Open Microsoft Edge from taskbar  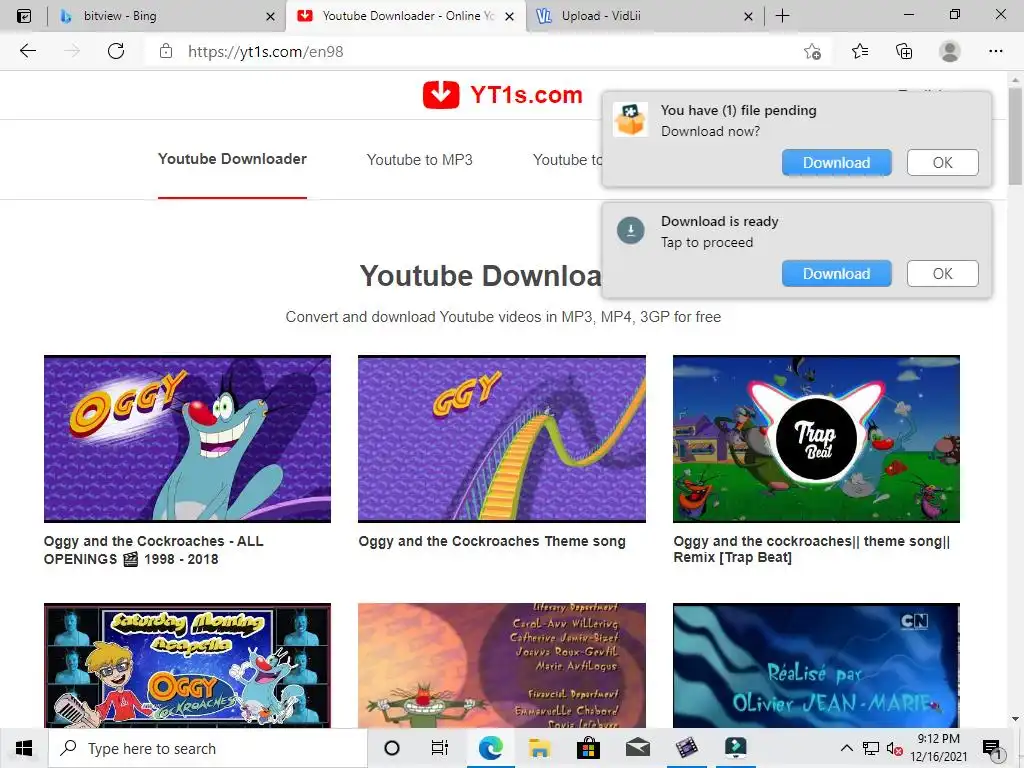click(490, 748)
